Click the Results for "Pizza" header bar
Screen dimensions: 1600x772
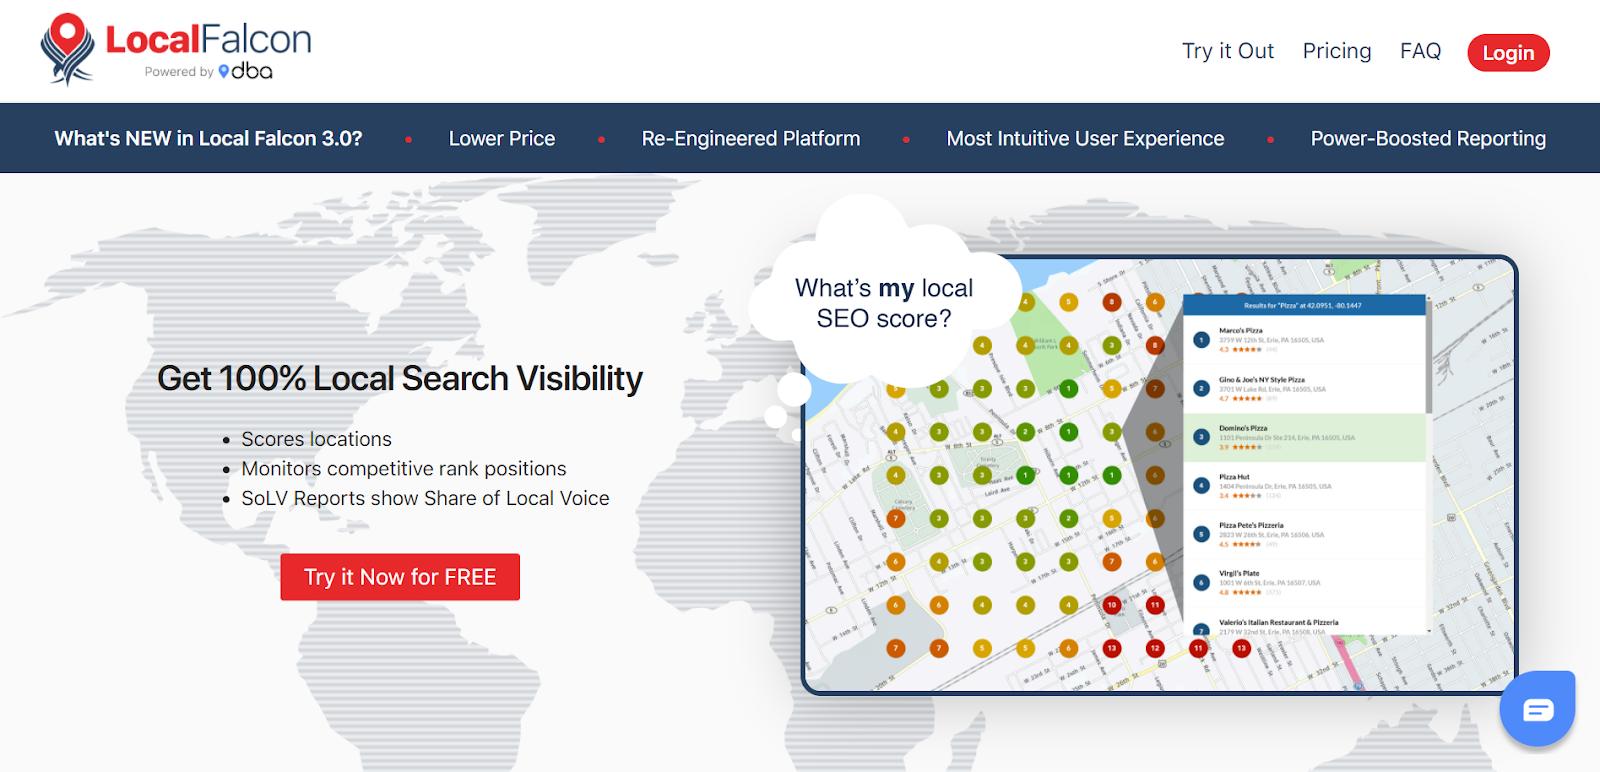[1304, 305]
